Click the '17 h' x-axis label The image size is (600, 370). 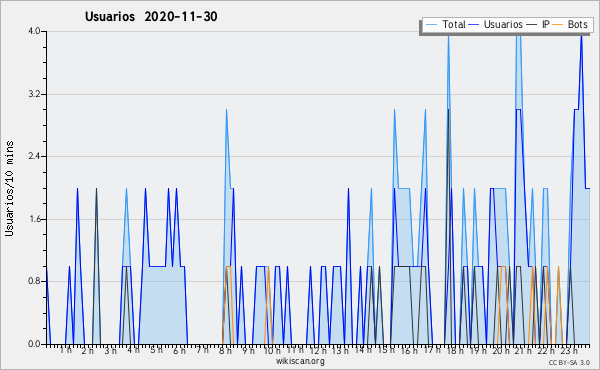[432, 350]
